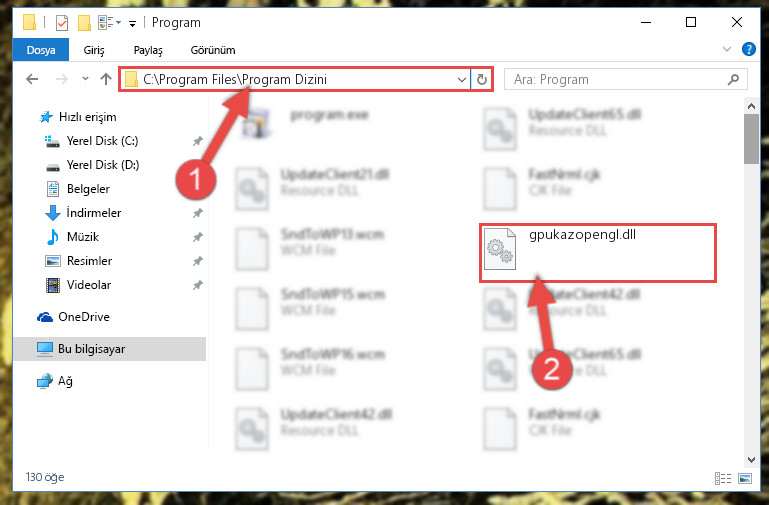Click the Properties icon in quick access toolbar
This screenshot has width=769, height=505.
pos(62,23)
